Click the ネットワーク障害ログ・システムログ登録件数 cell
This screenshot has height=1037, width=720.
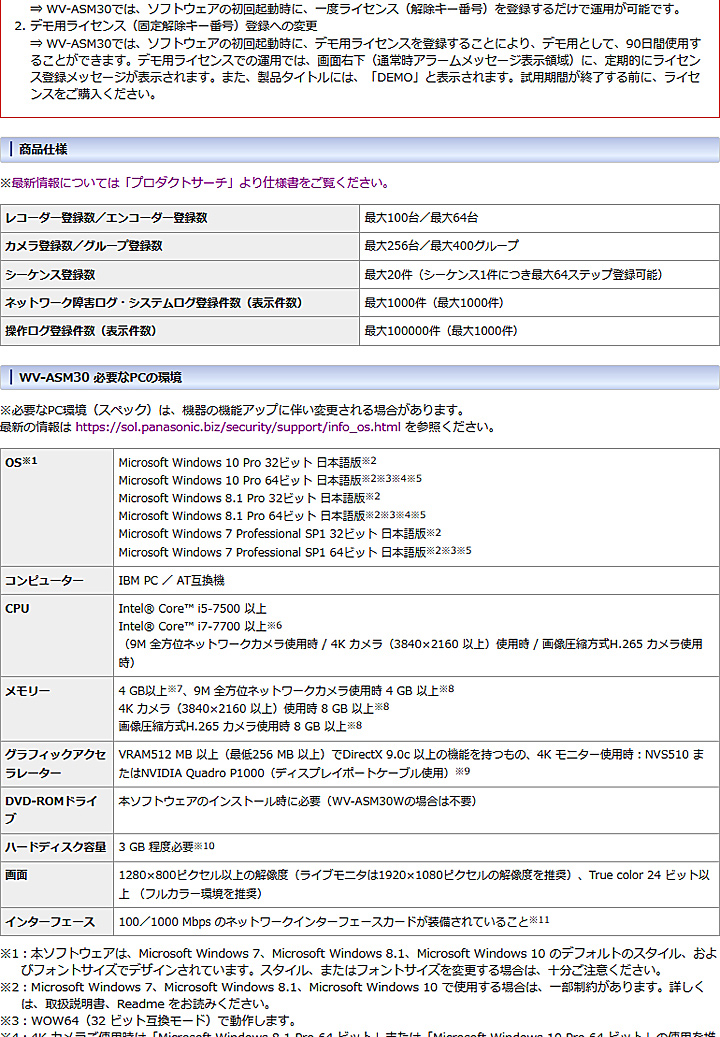pyautogui.click(x=180, y=303)
